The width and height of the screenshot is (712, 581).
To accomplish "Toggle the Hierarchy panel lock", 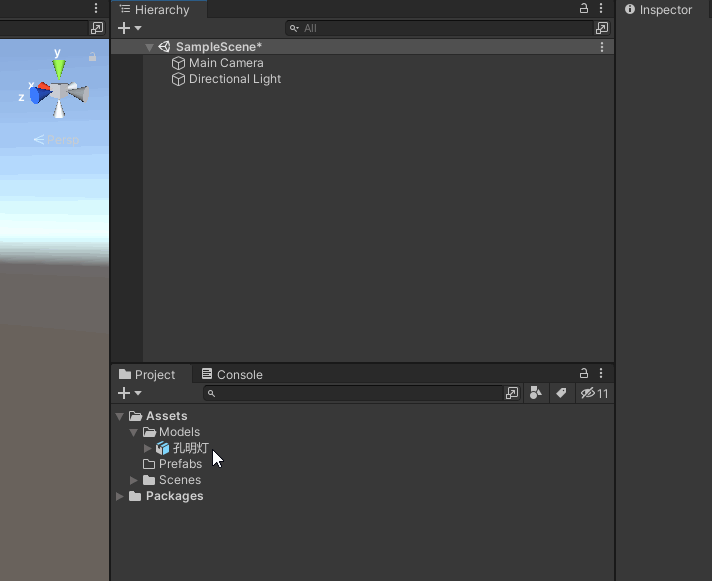I will click(584, 8).
